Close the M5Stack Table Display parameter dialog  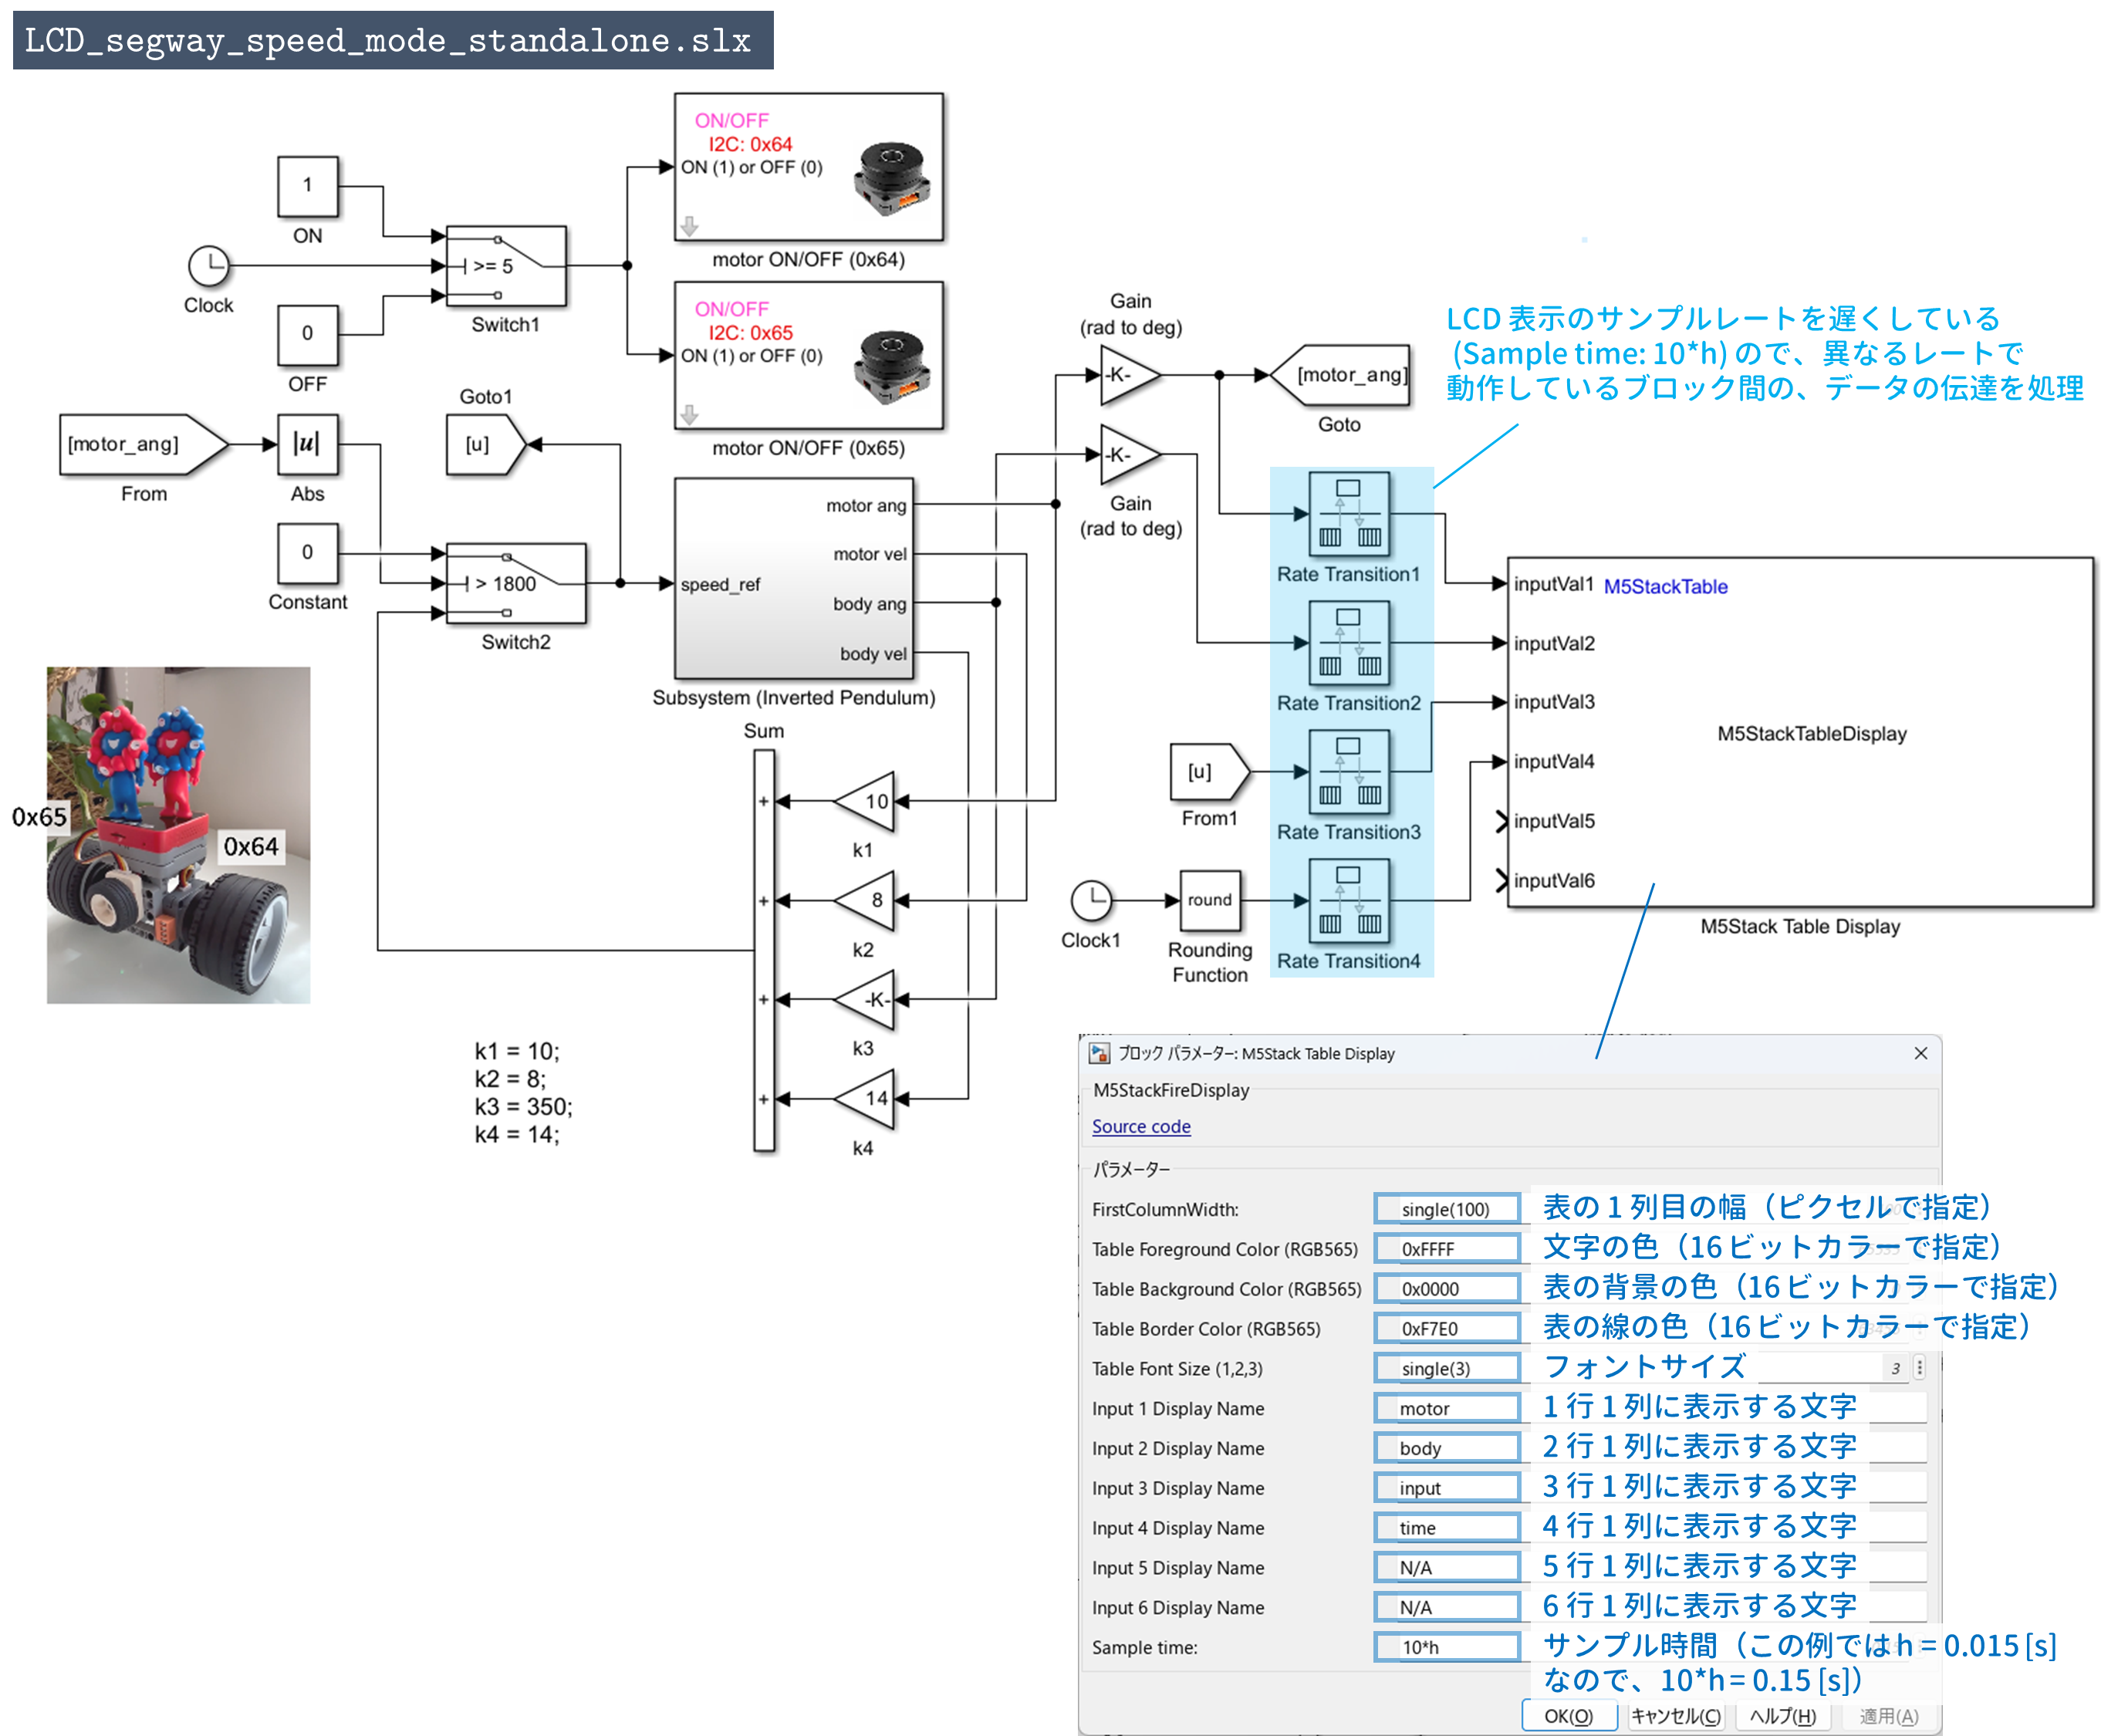click(1920, 1053)
